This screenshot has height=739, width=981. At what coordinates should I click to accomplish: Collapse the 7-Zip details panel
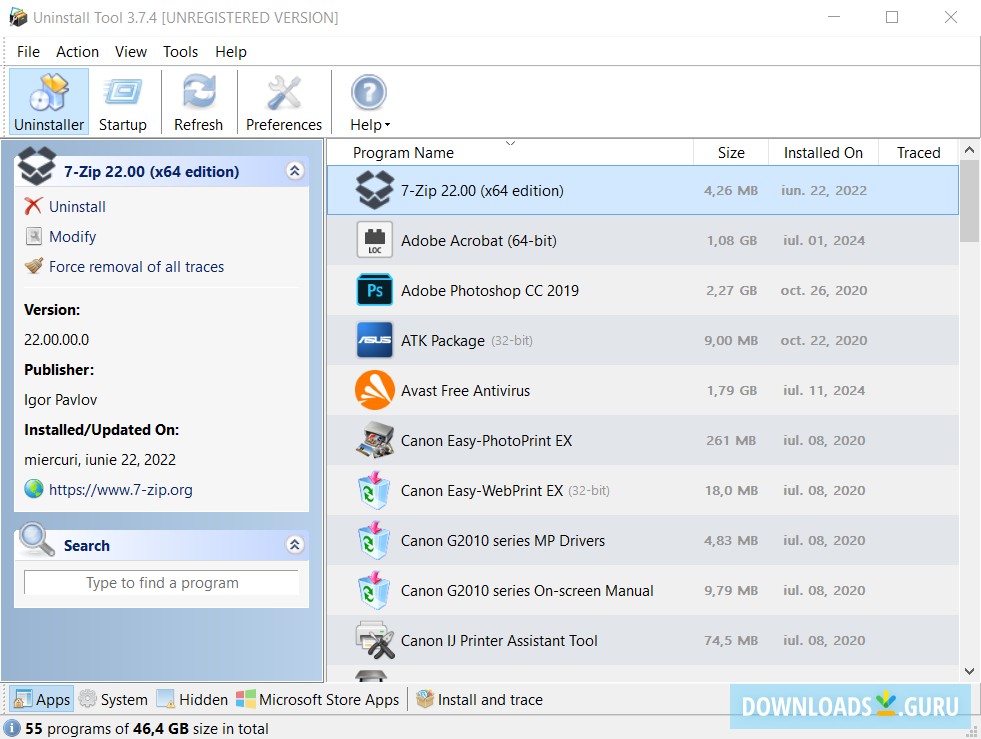(294, 170)
